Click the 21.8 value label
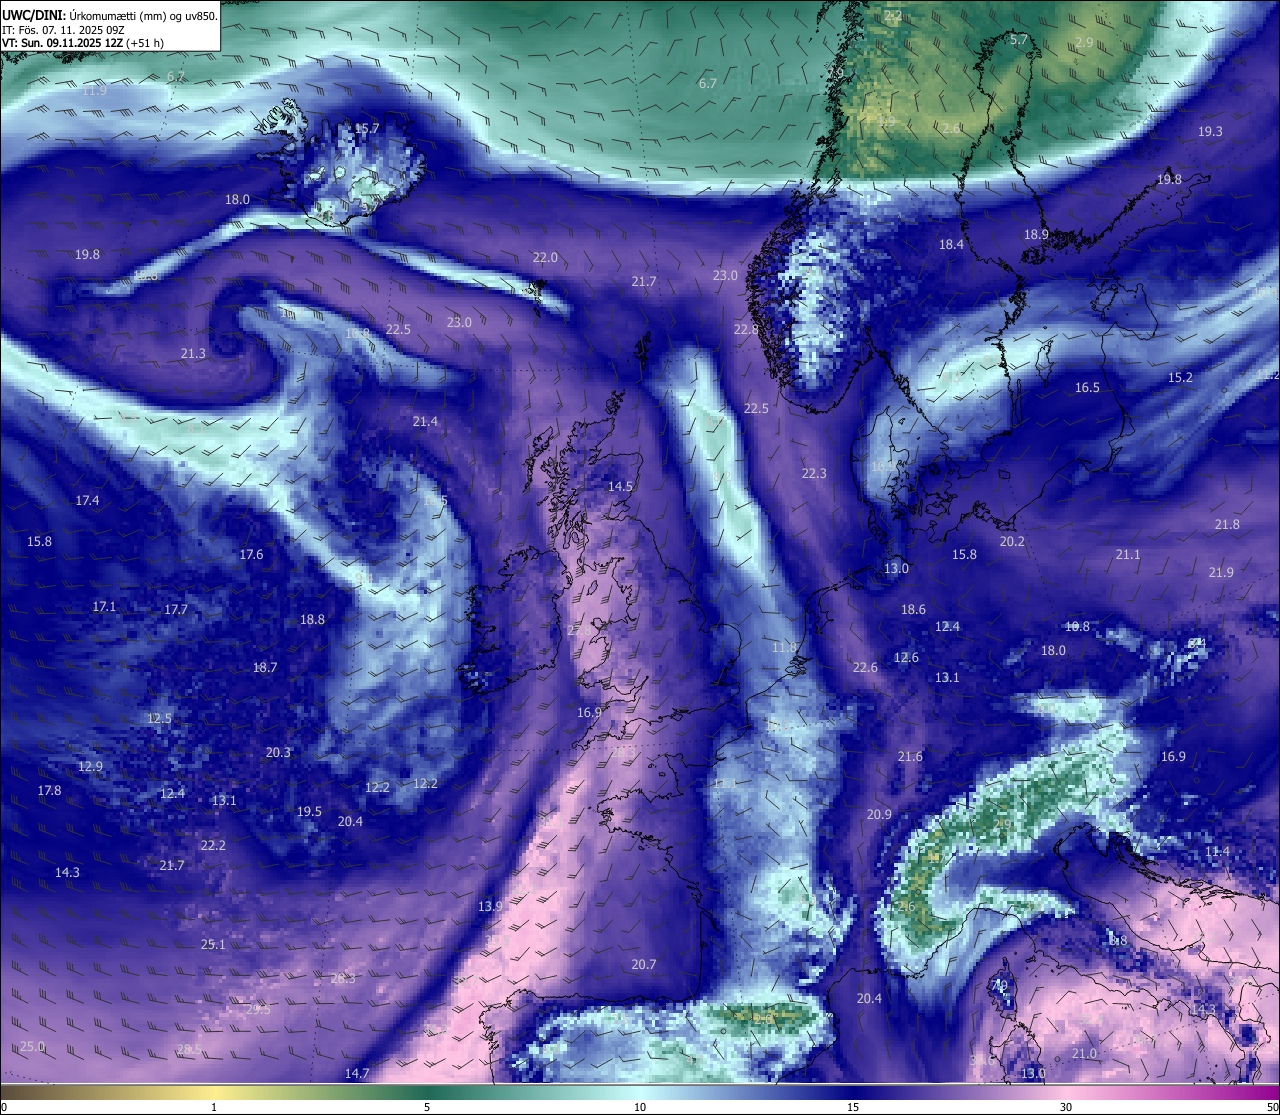 [1227, 524]
